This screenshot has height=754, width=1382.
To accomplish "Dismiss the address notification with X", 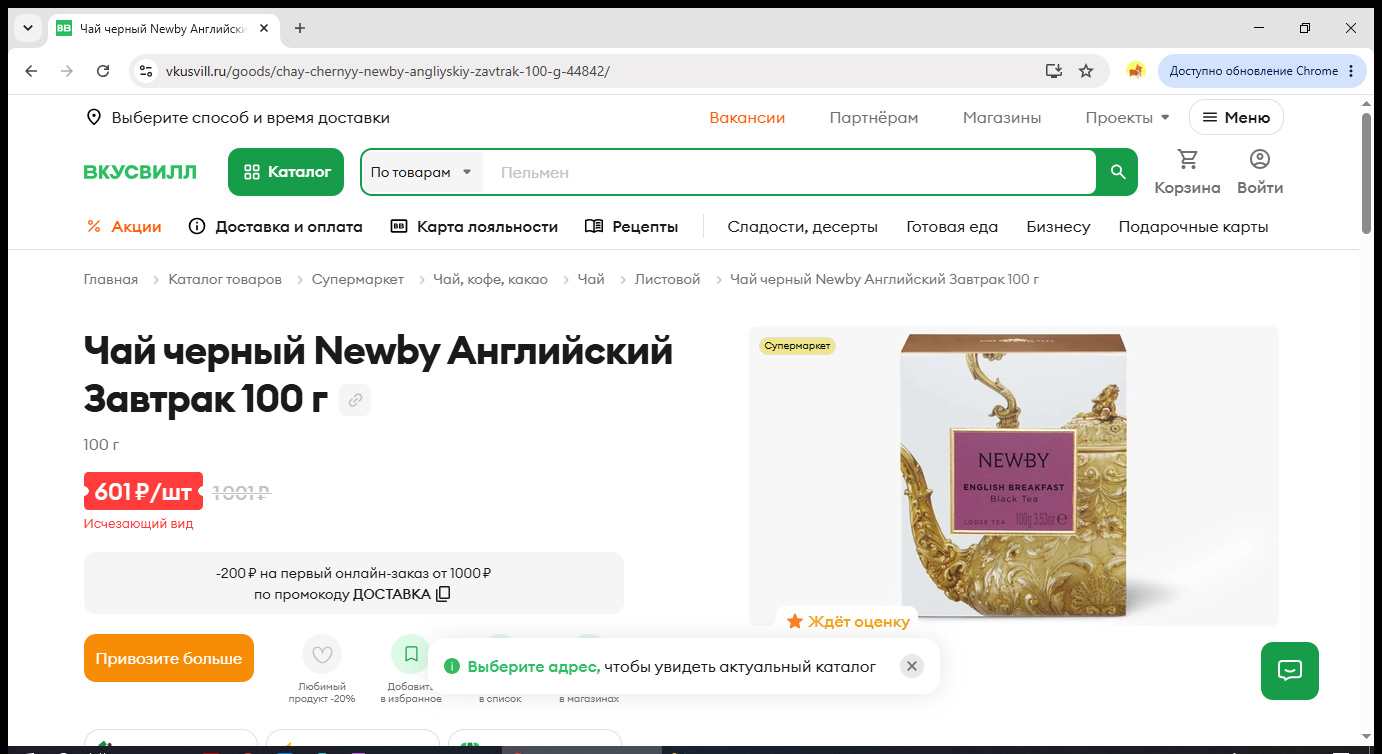I will [911, 666].
